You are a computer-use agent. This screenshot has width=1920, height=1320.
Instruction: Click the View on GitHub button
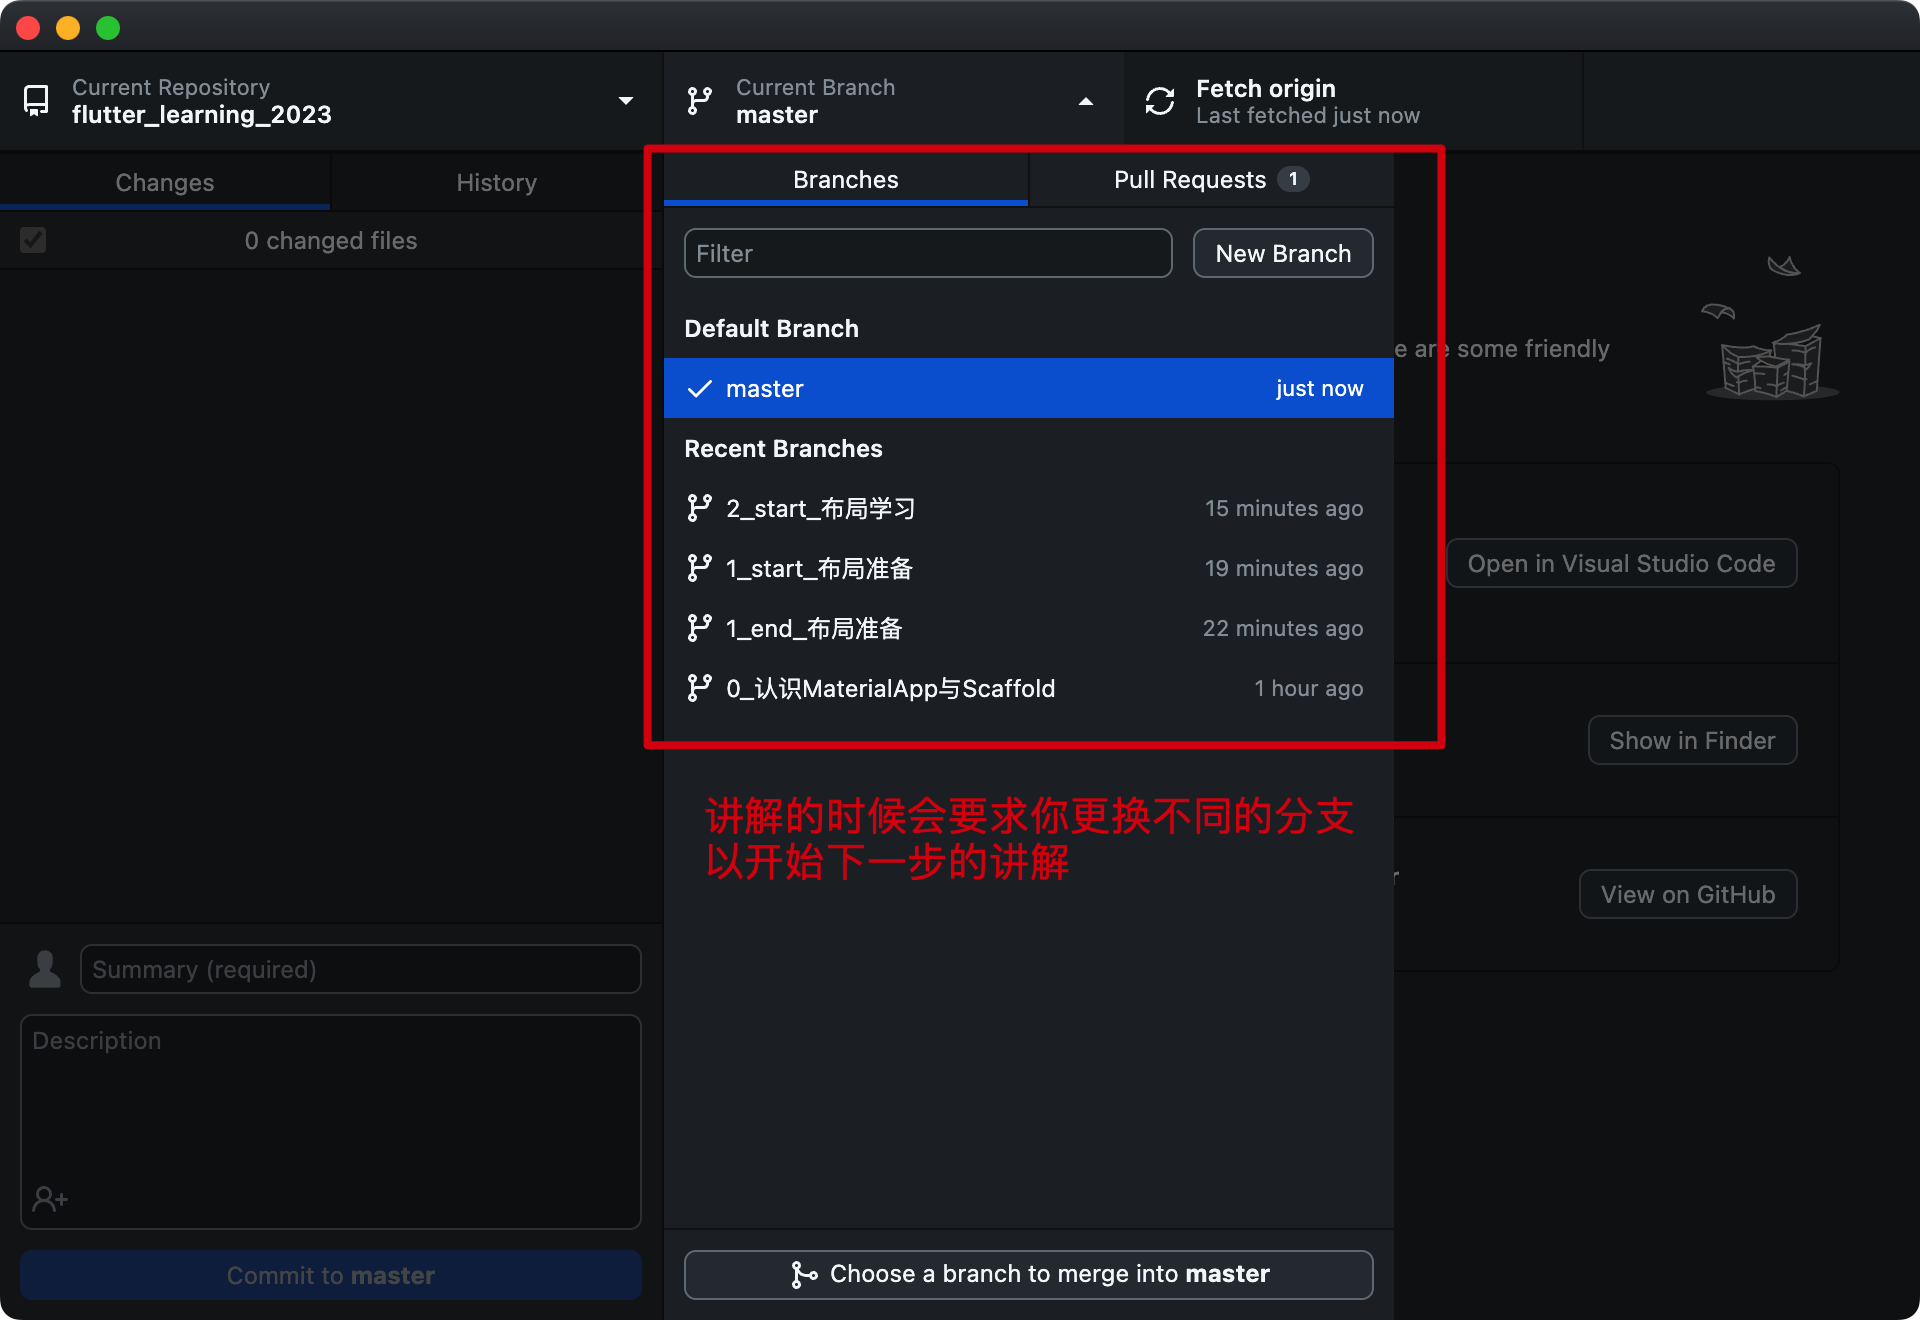pyautogui.click(x=1688, y=895)
